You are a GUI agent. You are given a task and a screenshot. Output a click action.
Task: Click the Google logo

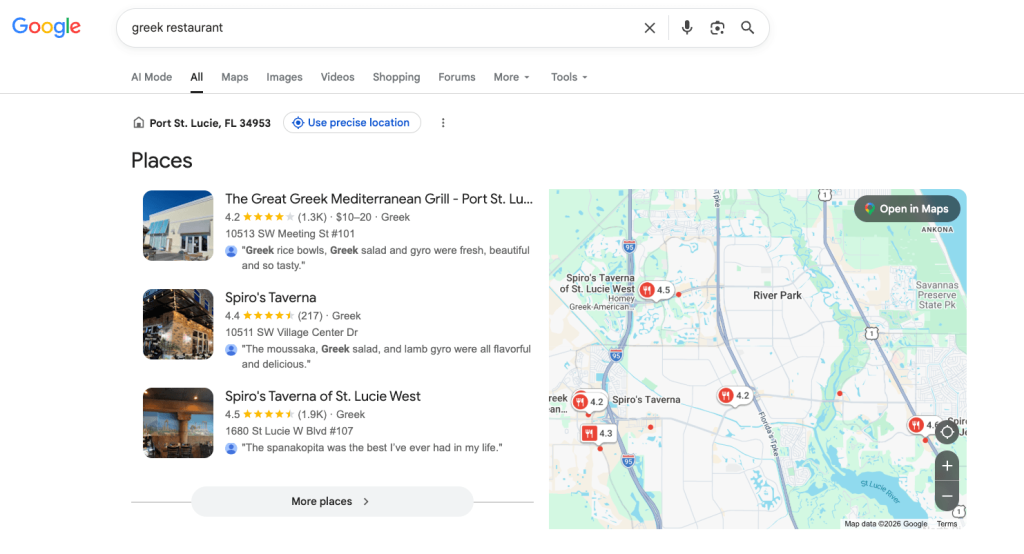click(x=46, y=27)
